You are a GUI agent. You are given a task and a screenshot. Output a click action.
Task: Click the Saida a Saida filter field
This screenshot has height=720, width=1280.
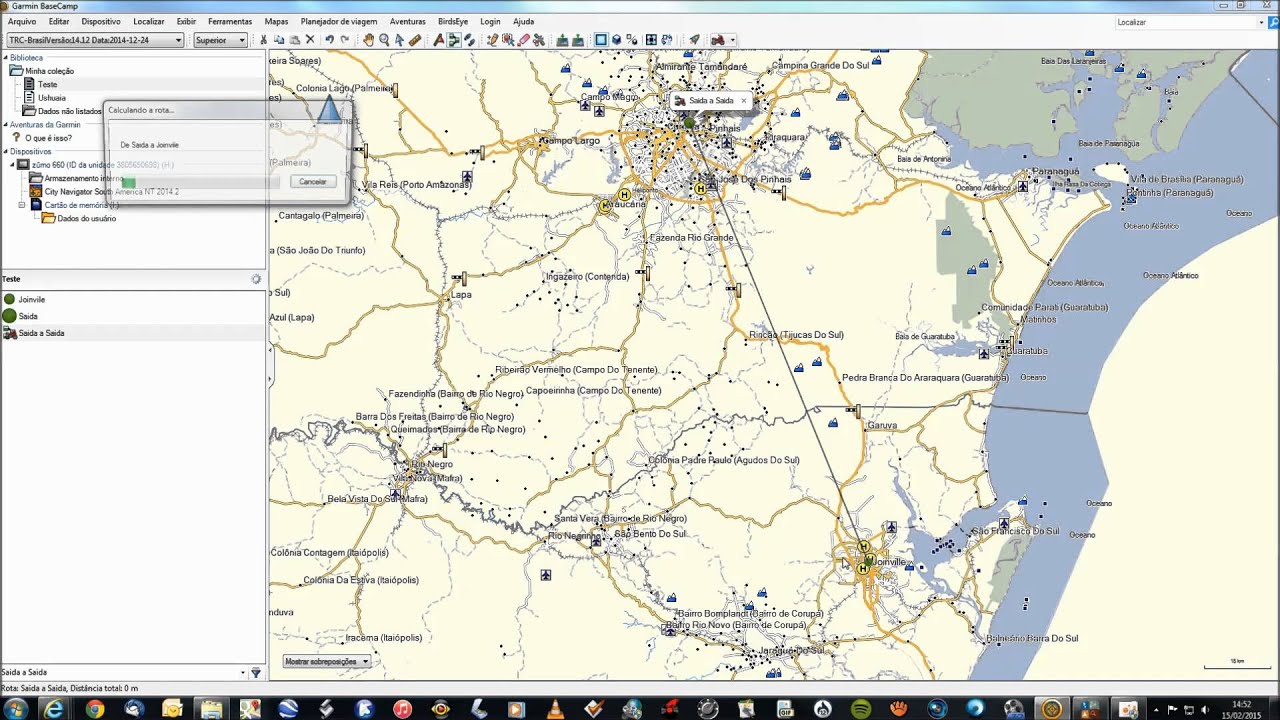click(x=121, y=673)
